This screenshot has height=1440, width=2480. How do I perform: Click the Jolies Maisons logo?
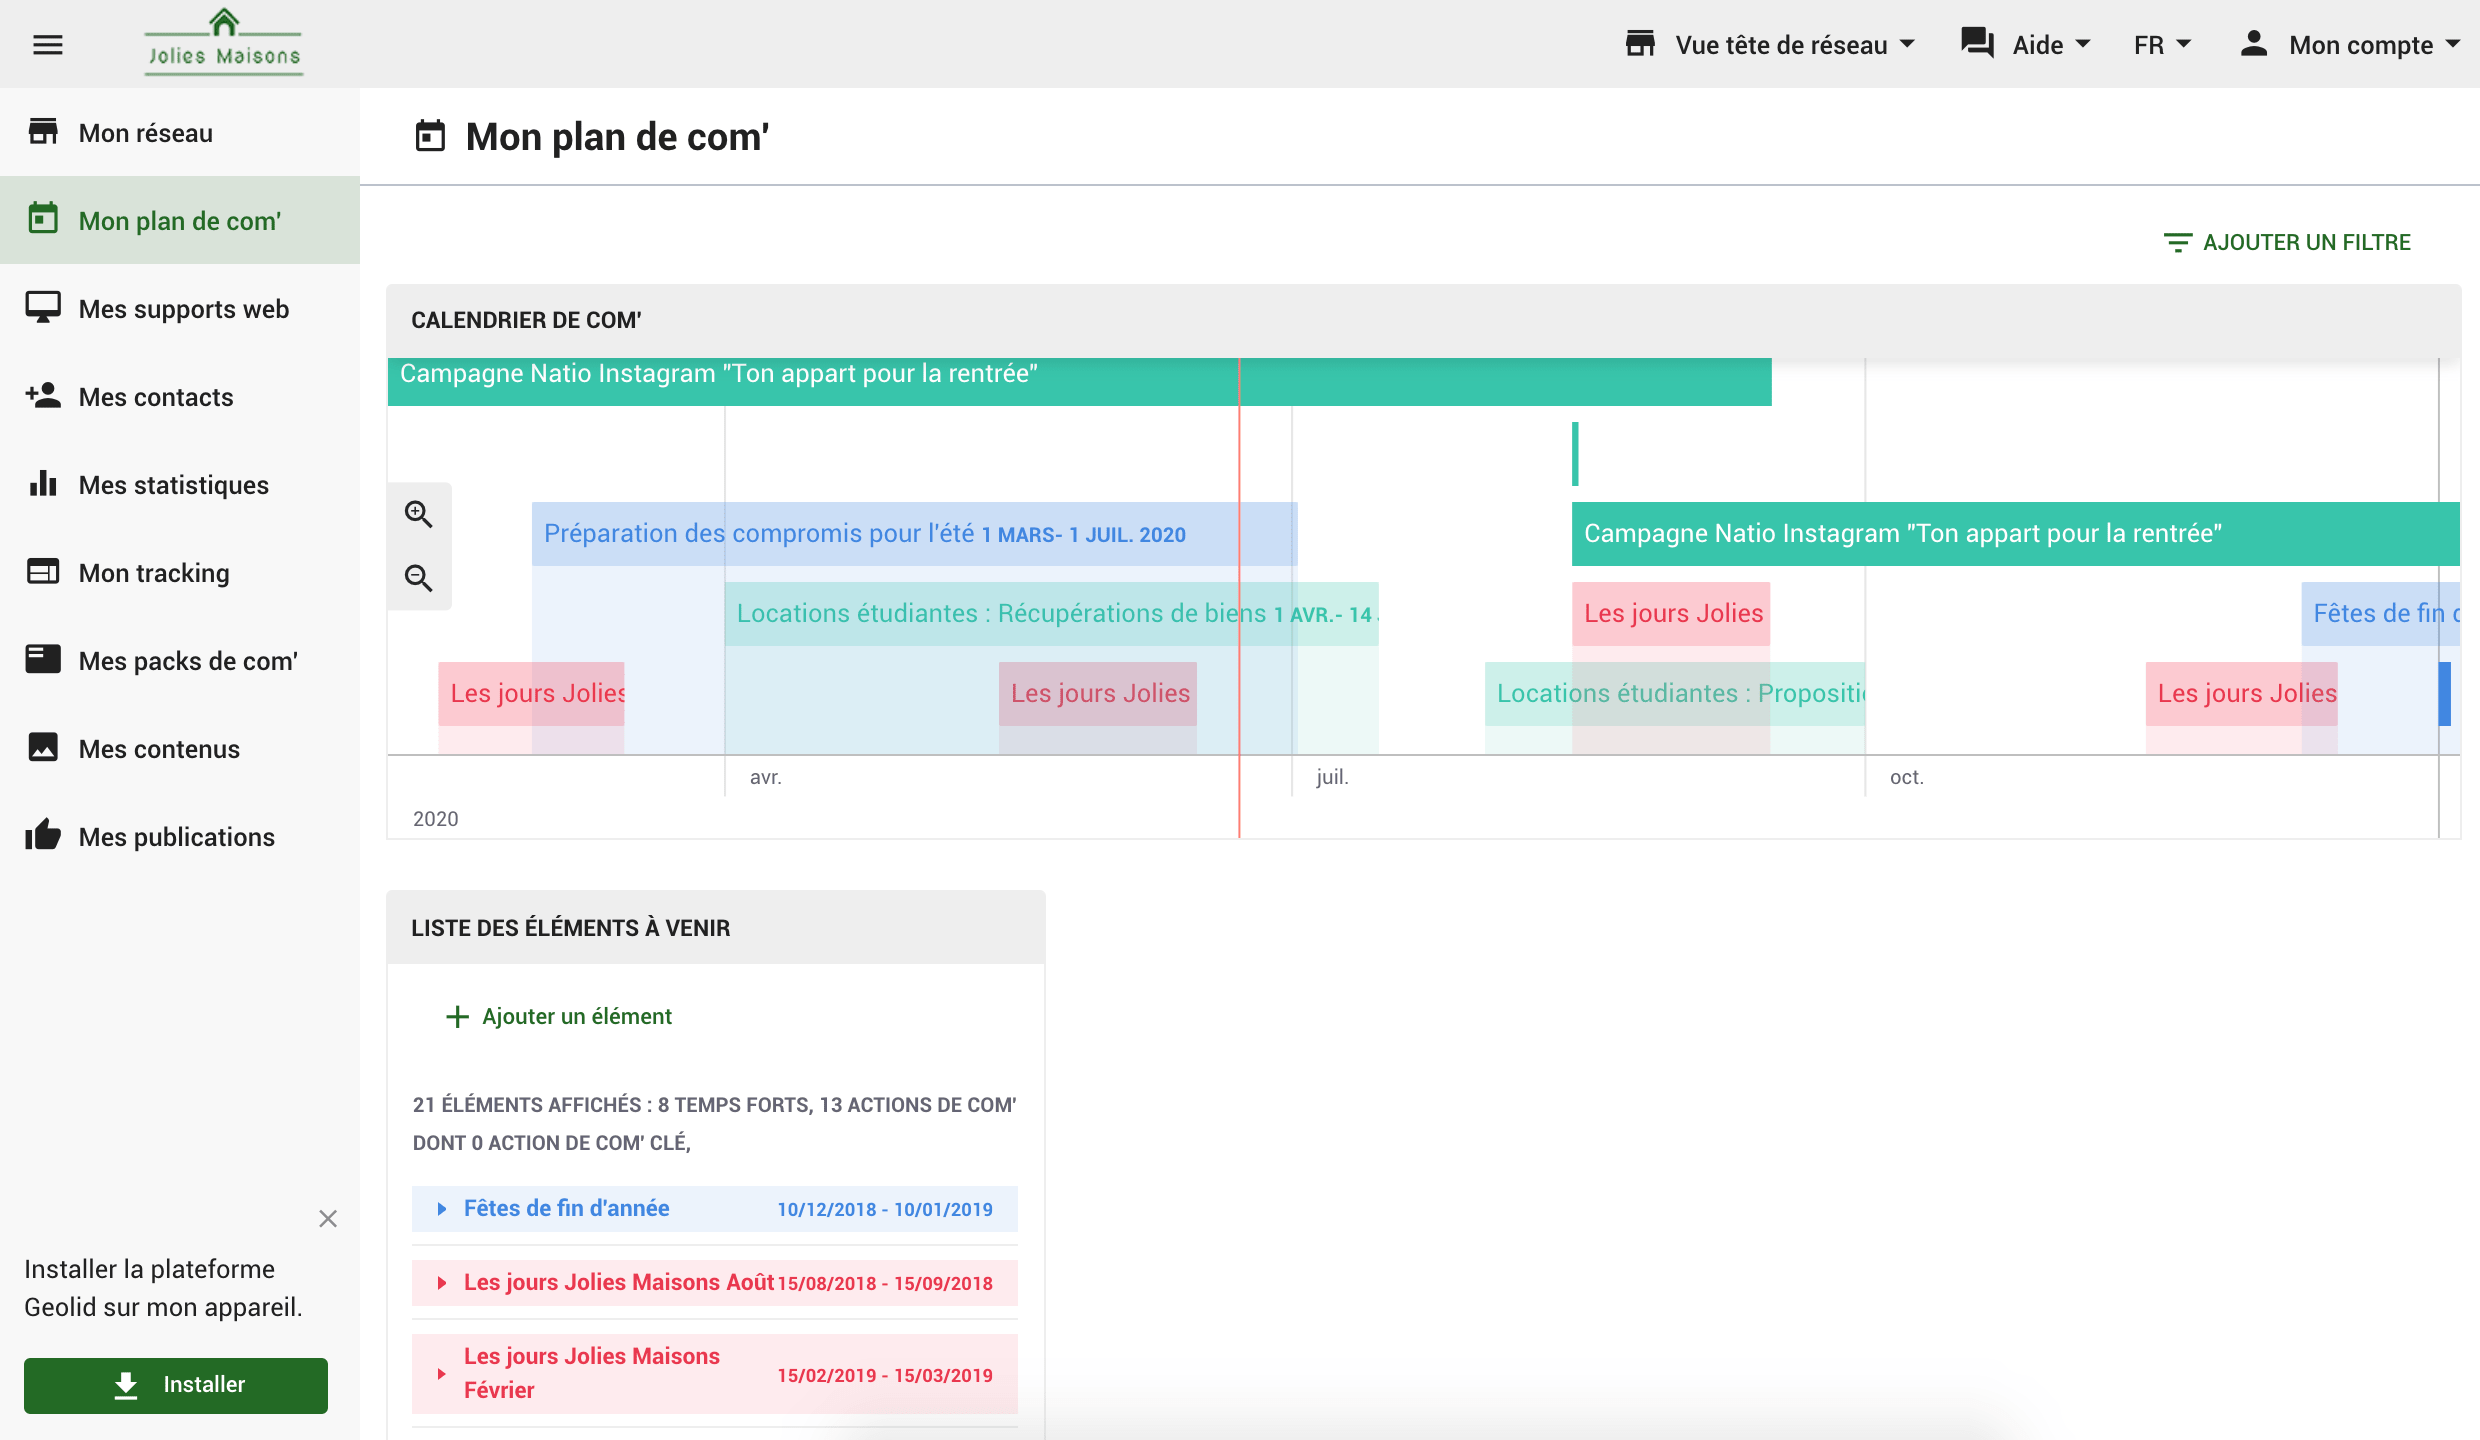[x=224, y=42]
